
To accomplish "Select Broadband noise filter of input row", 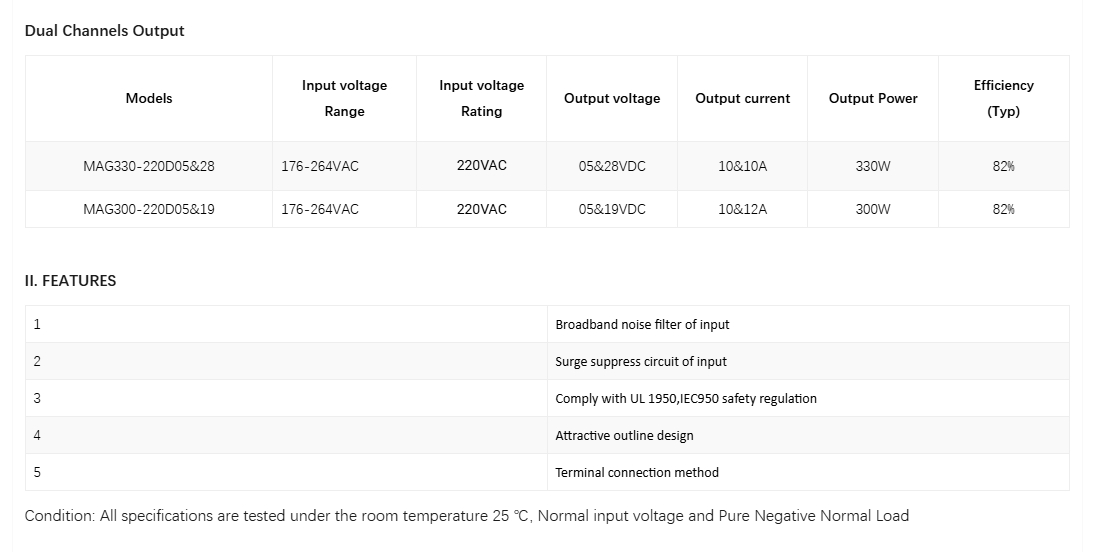I will click(x=547, y=324).
